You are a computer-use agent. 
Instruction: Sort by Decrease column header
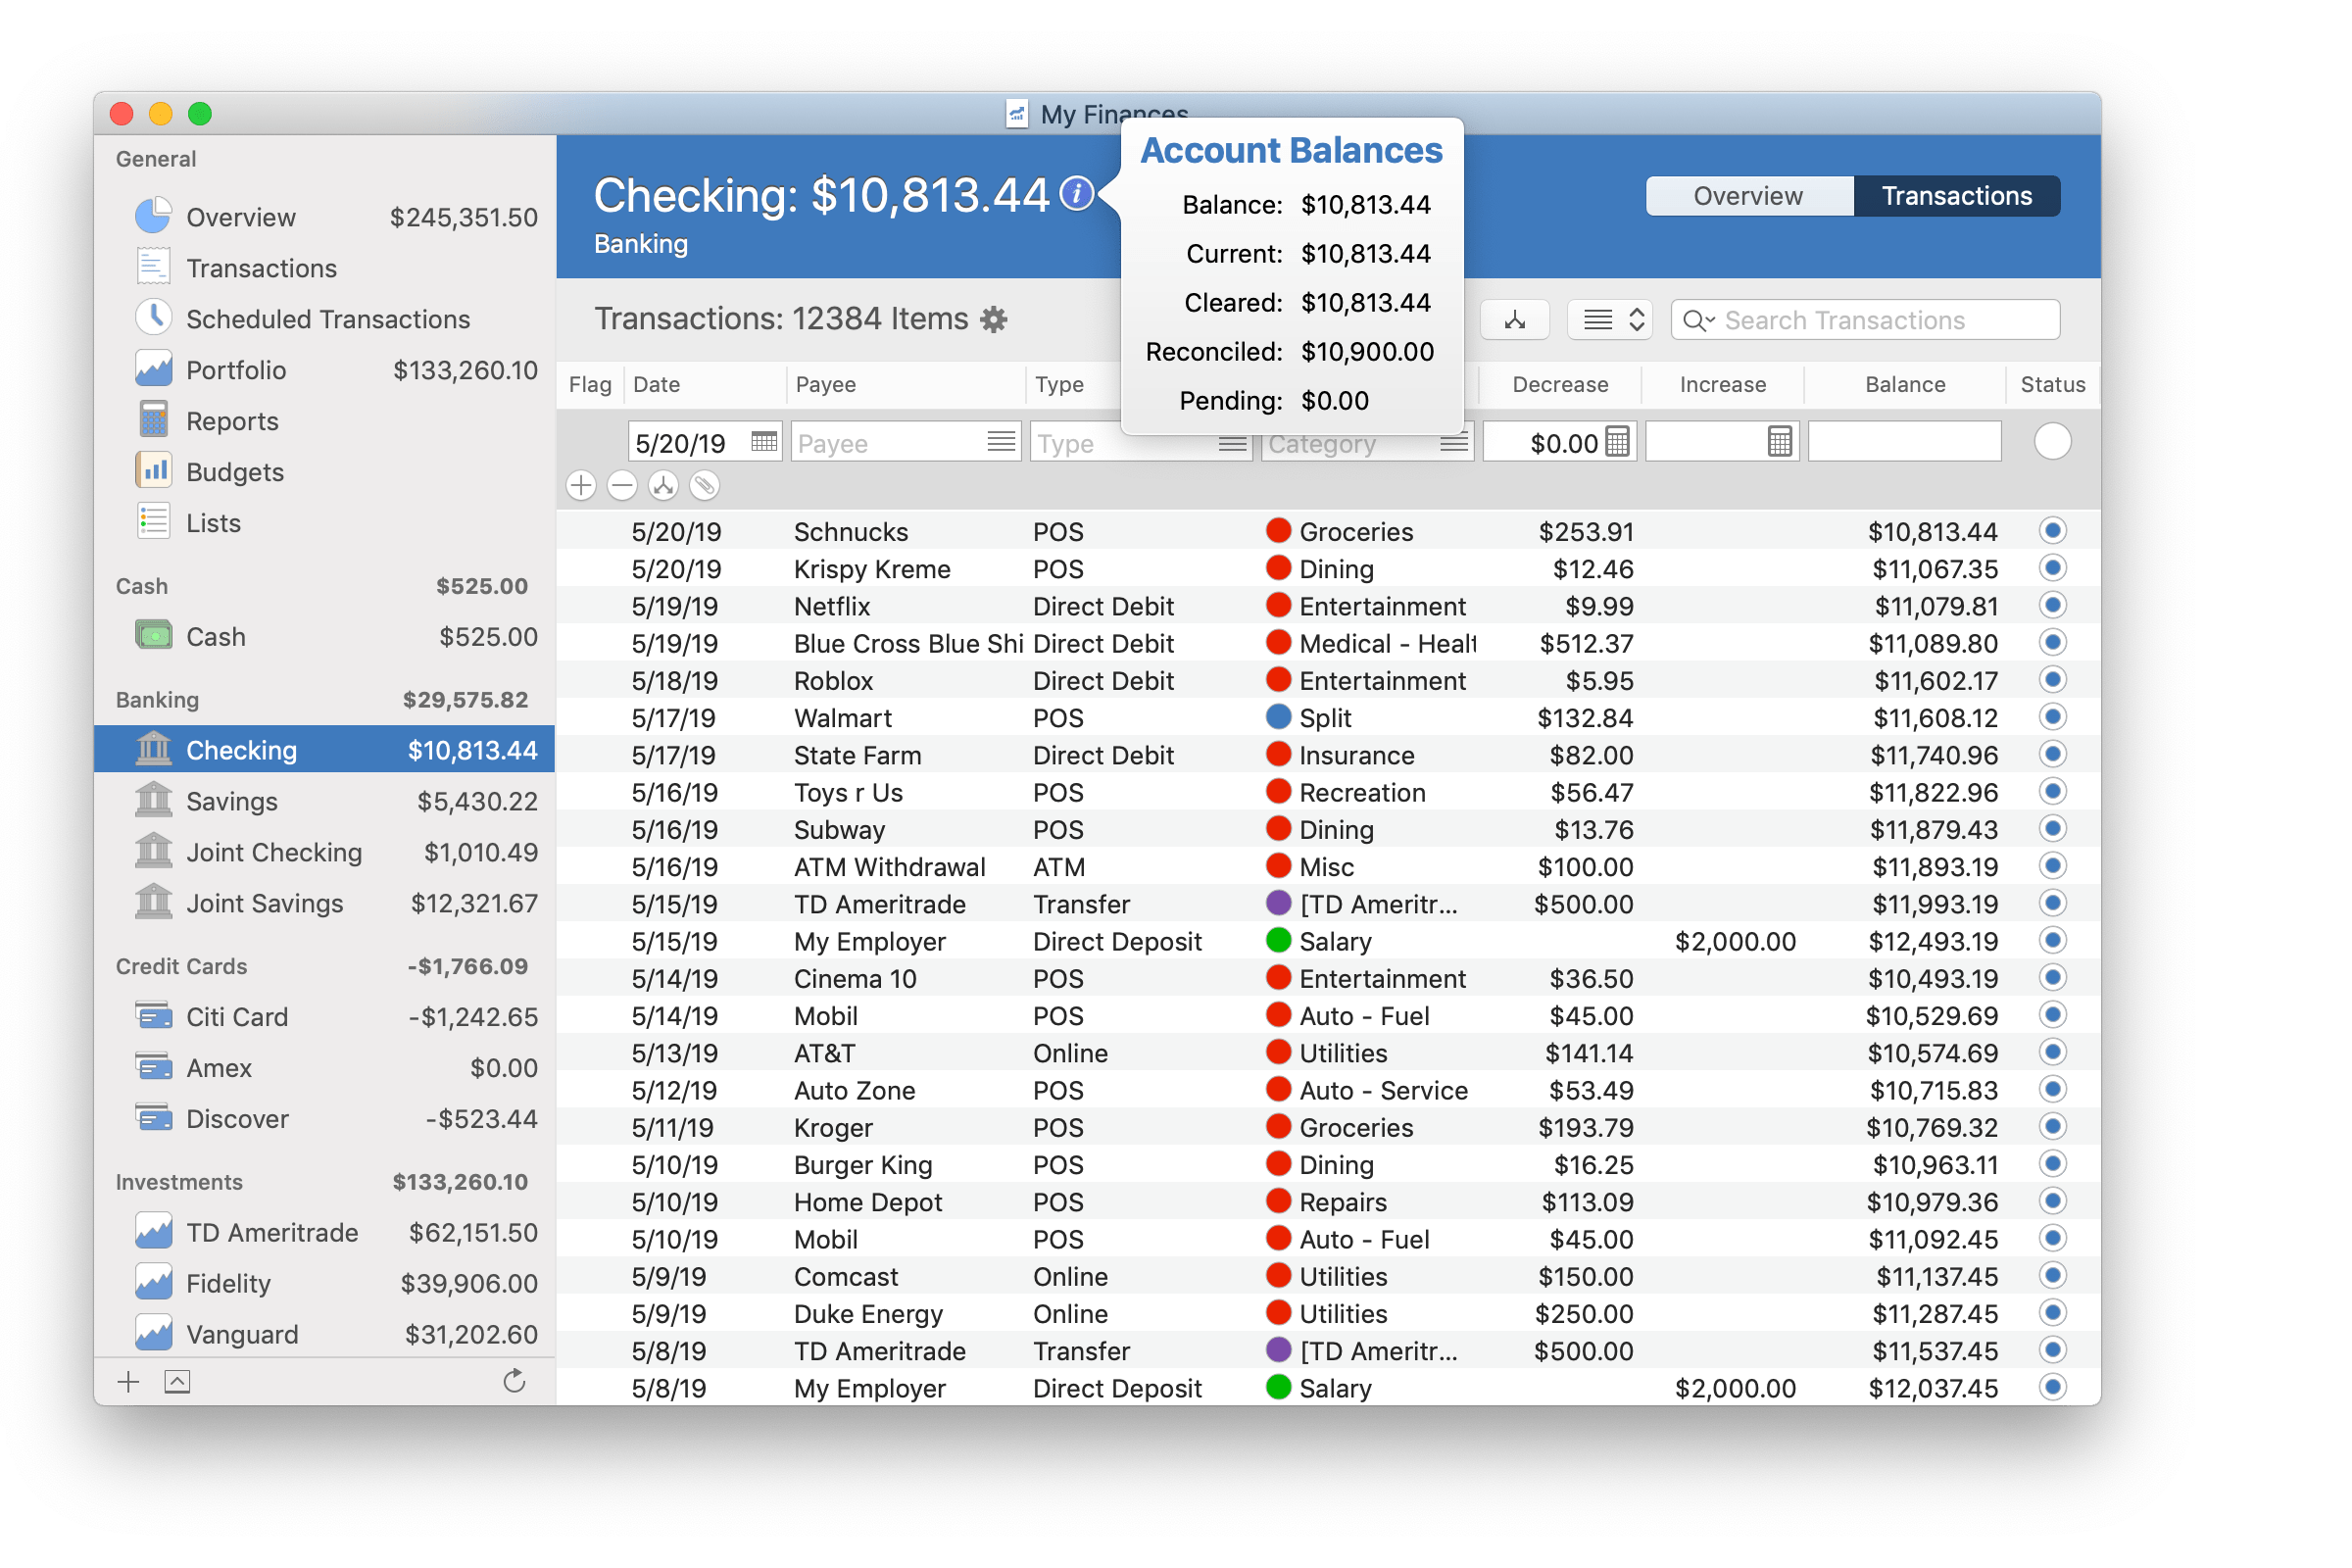pos(1560,385)
